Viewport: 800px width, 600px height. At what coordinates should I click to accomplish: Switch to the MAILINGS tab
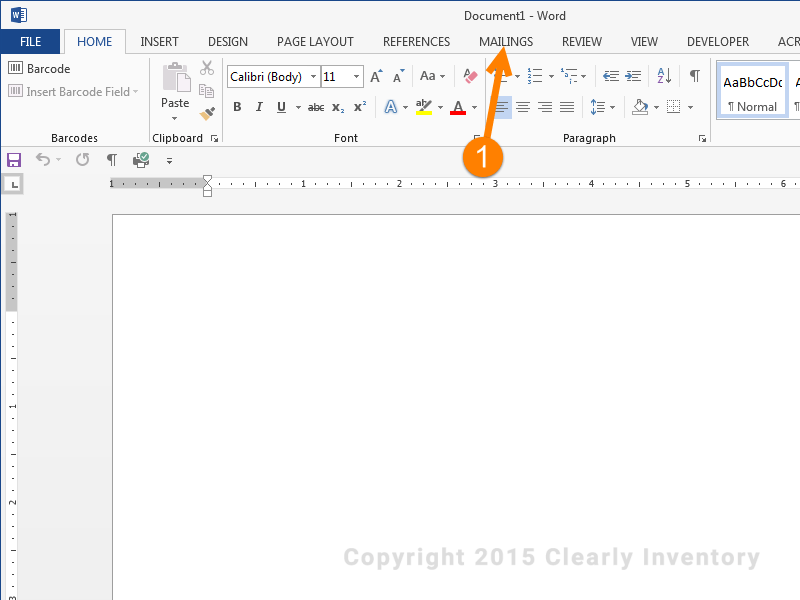coord(506,42)
